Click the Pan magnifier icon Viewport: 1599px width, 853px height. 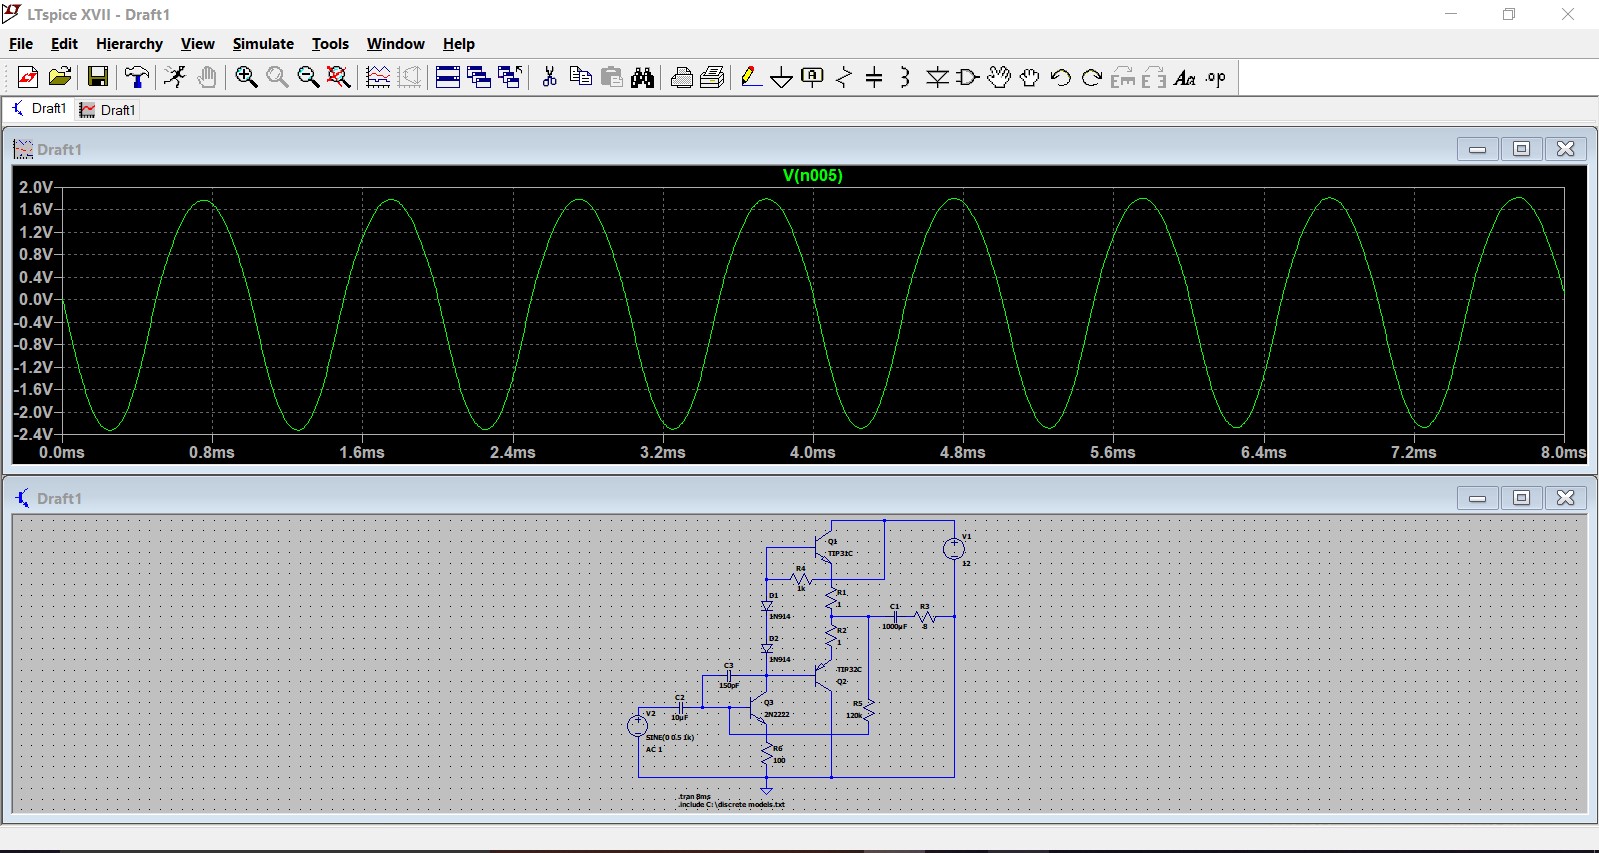pyautogui.click(x=277, y=77)
